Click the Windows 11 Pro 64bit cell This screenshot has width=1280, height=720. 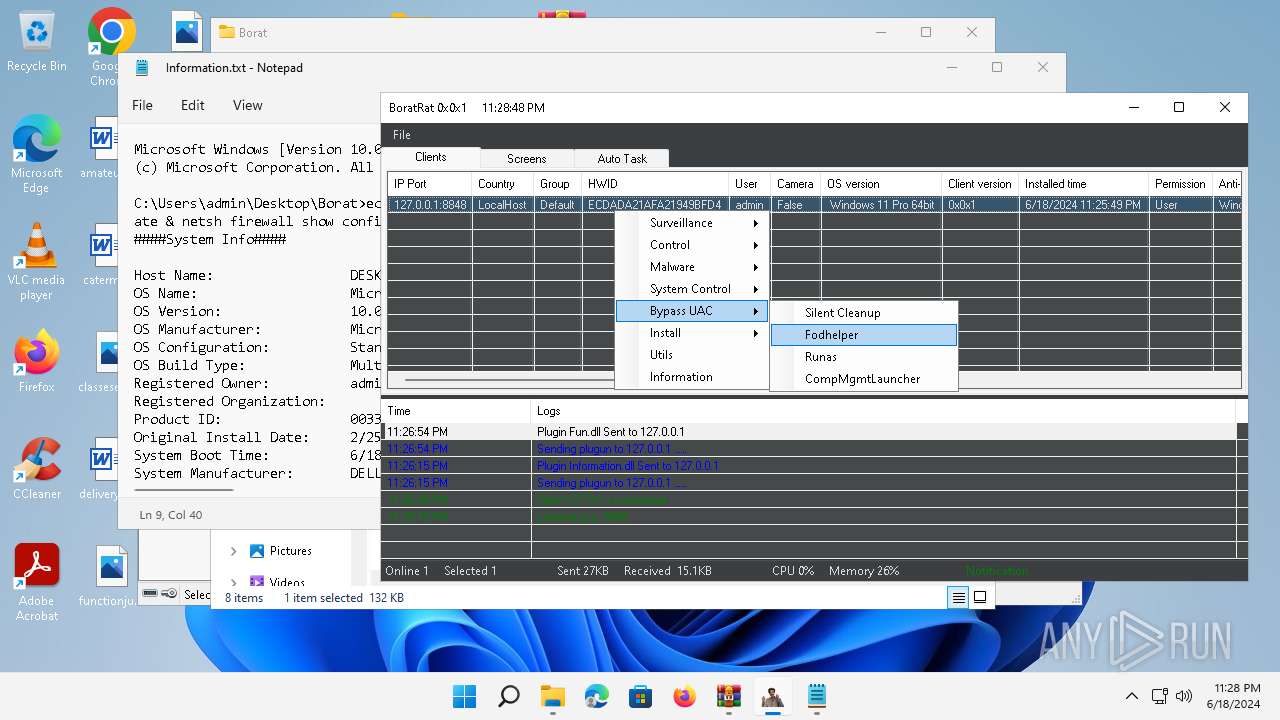coord(882,205)
